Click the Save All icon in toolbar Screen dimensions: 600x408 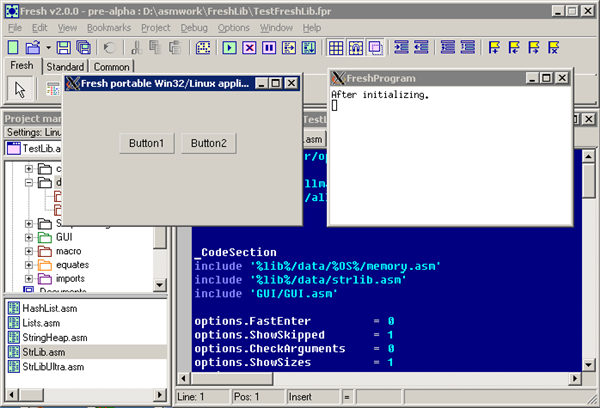click(x=83, y=47)
